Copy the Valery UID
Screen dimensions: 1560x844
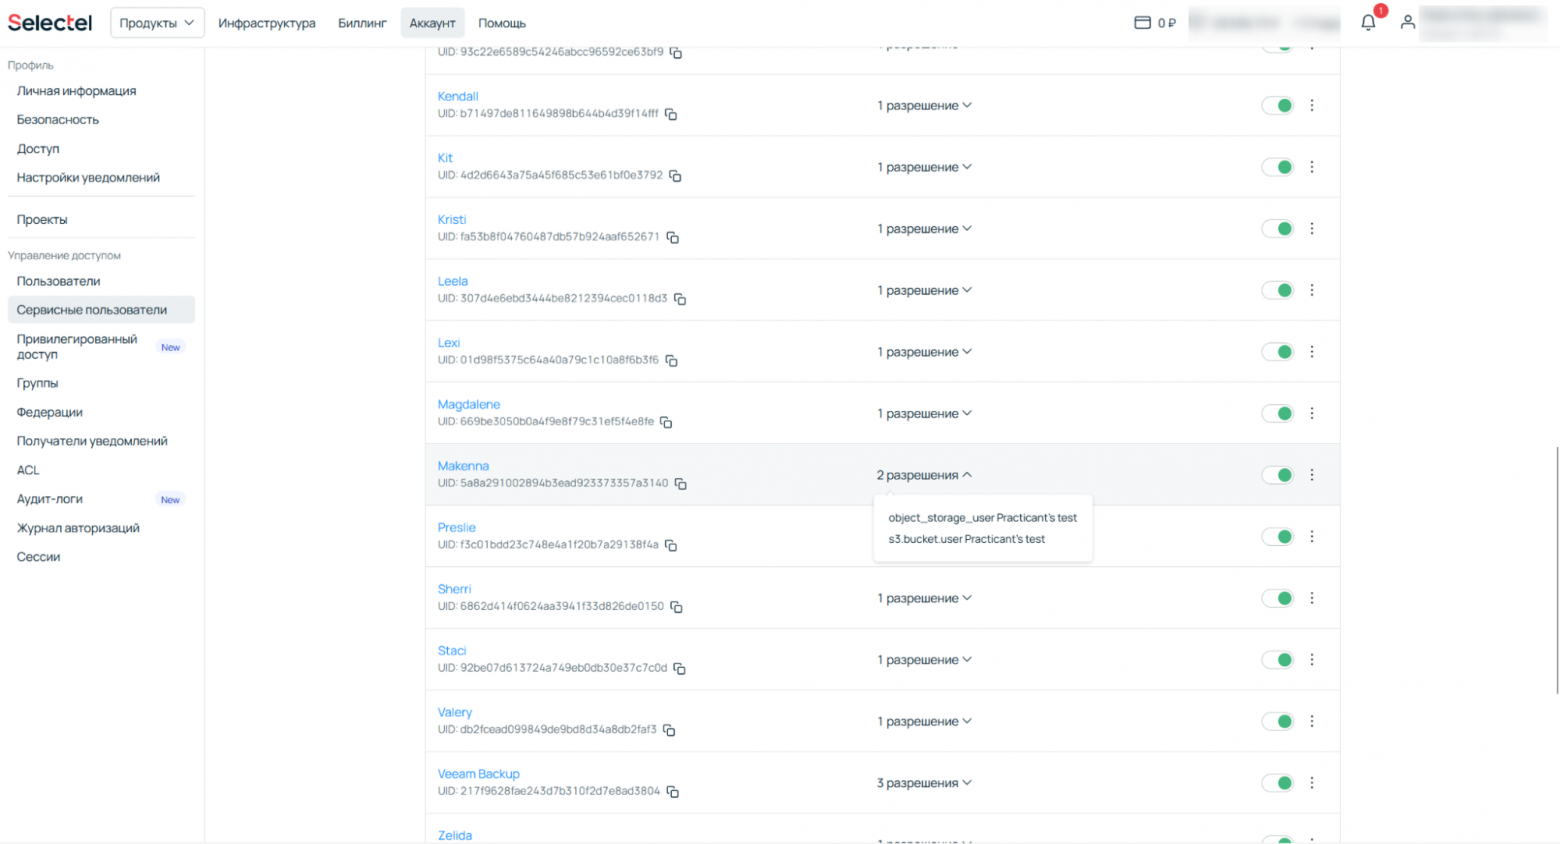(x=669, y=731)
